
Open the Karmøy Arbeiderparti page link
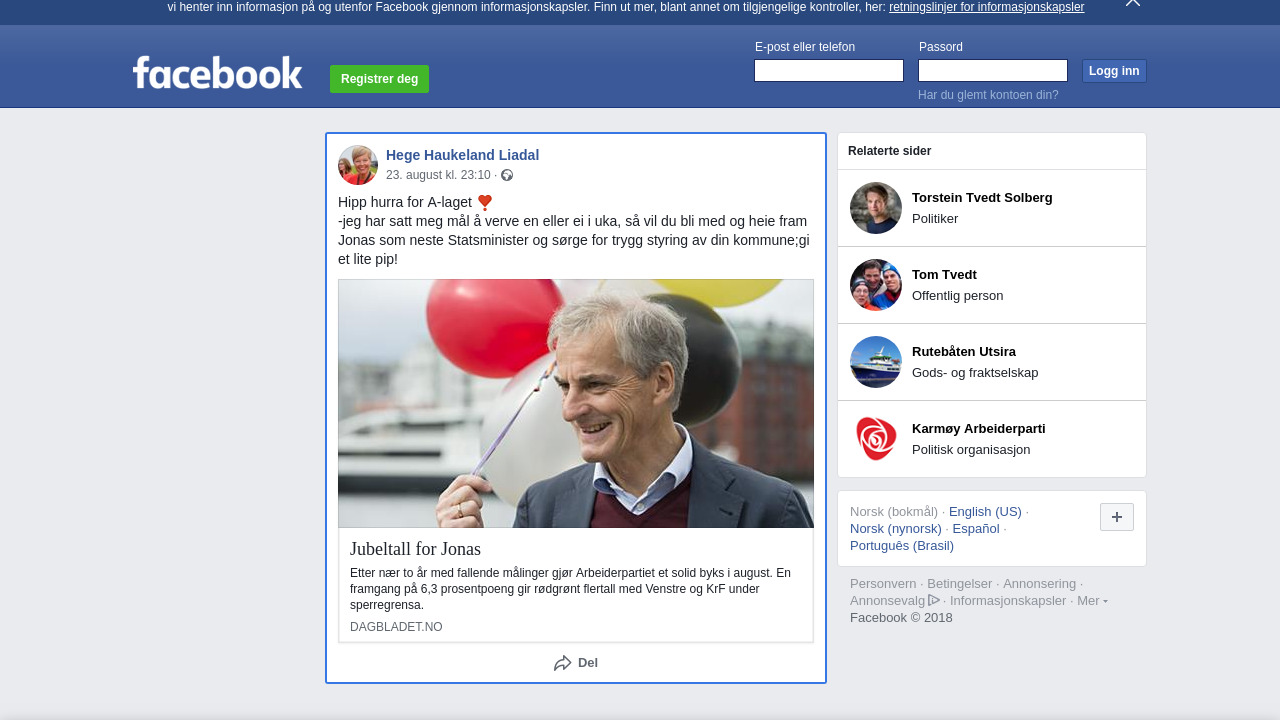point(979,429)
